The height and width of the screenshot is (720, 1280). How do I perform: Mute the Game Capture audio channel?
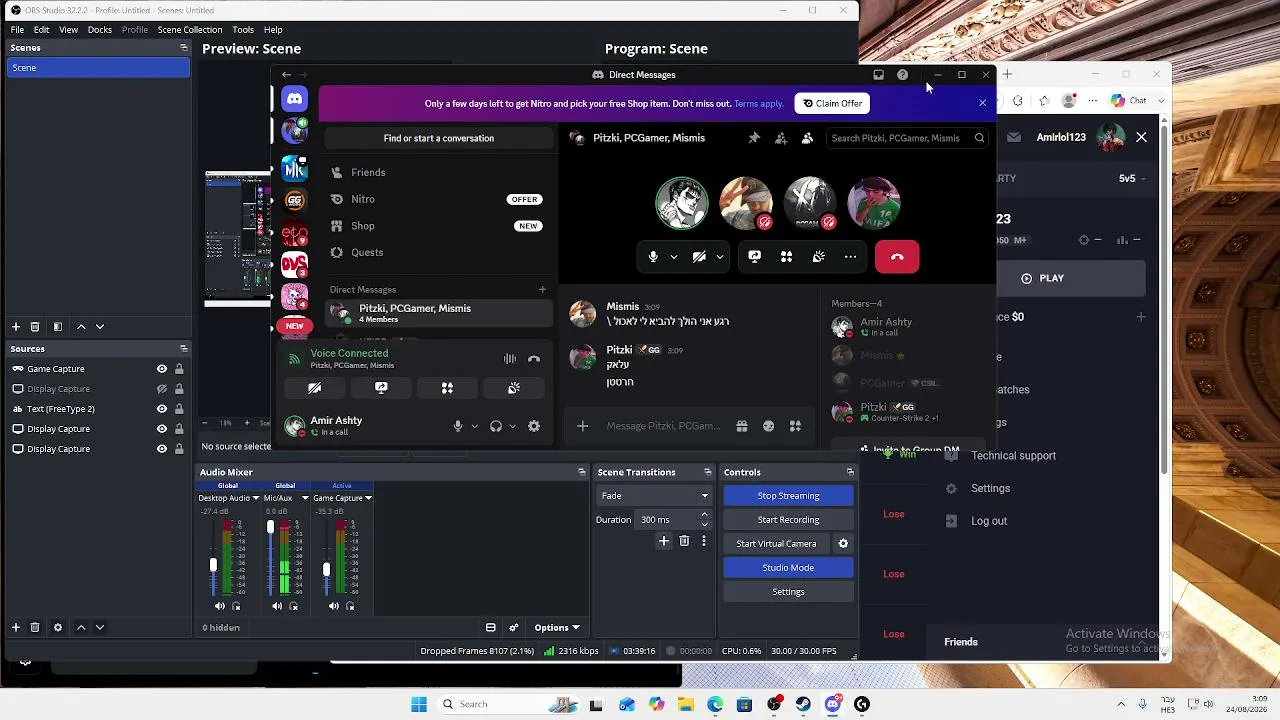coord(334,606)
